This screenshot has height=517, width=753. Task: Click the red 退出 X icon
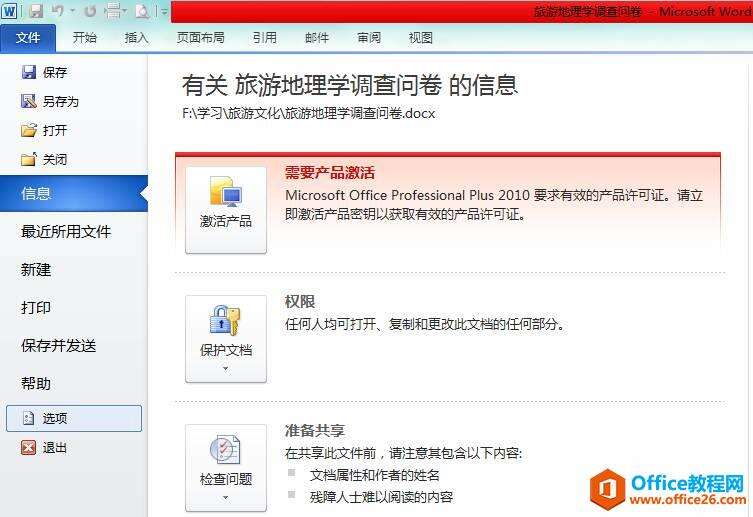tap(29, 447)
